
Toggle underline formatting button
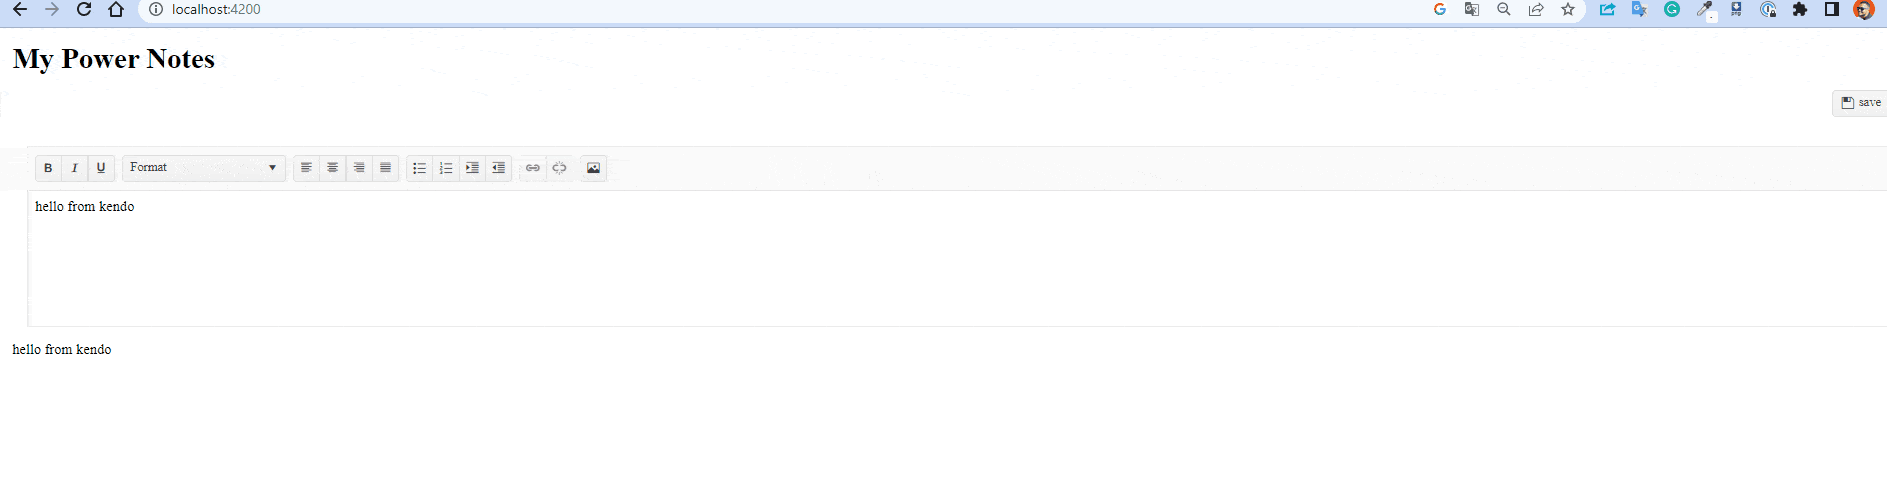[x=101, y=168]
